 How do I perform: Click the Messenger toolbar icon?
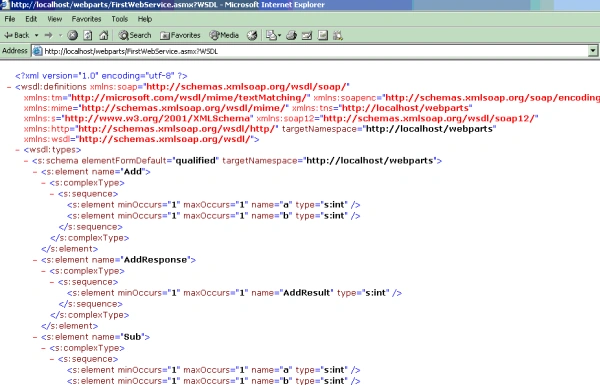click(x=338, y=36)
